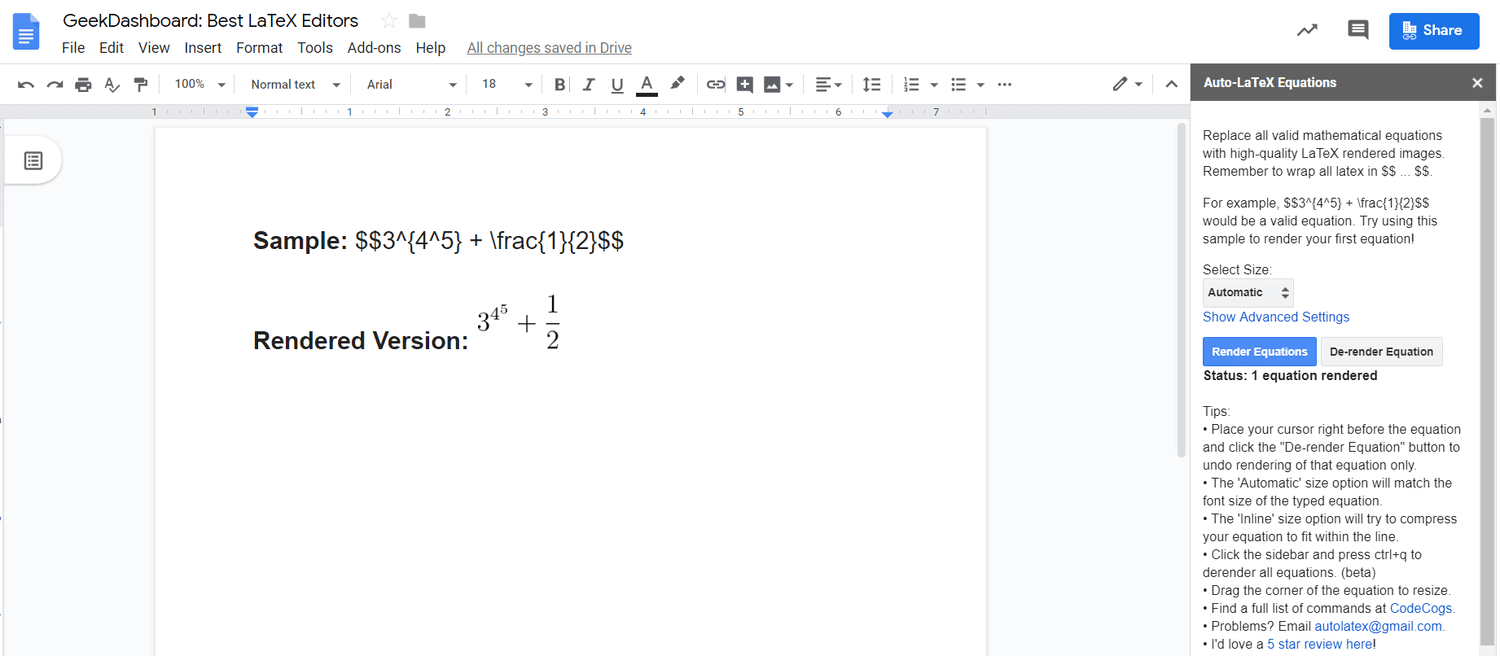The width and height of the screenshot is (1500, 656).
Task: Click All changes saved in Drive
Action: point(549,48)
